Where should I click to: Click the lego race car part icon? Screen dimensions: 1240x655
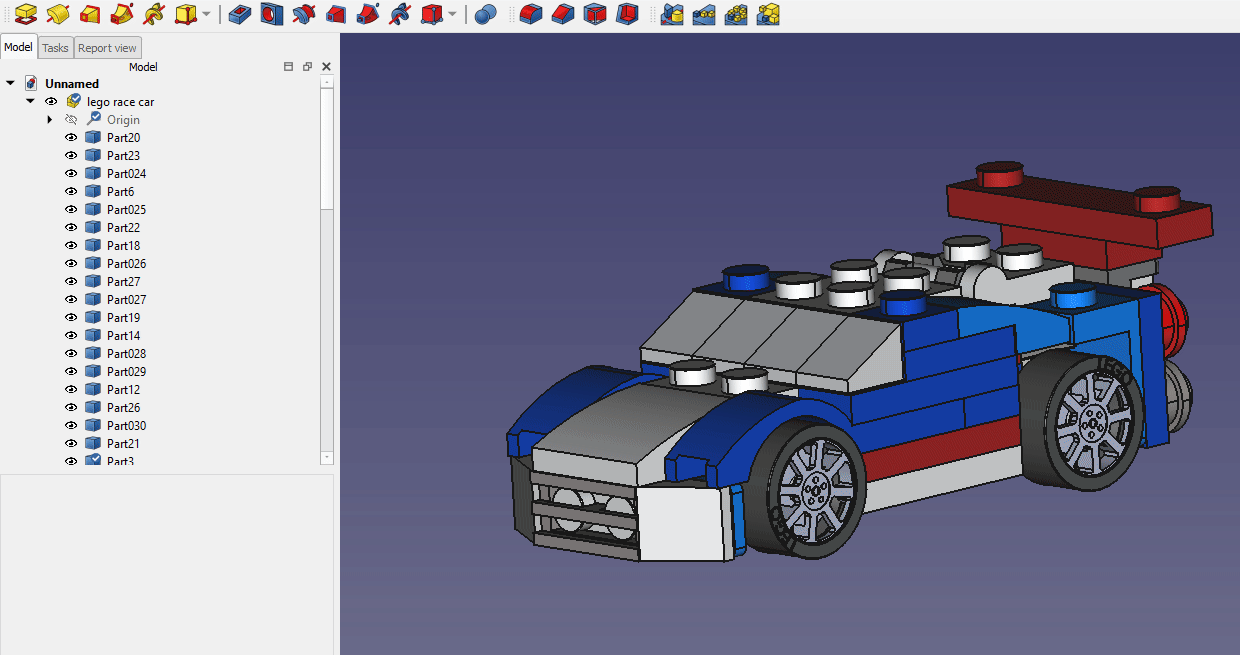pos(73,102)
